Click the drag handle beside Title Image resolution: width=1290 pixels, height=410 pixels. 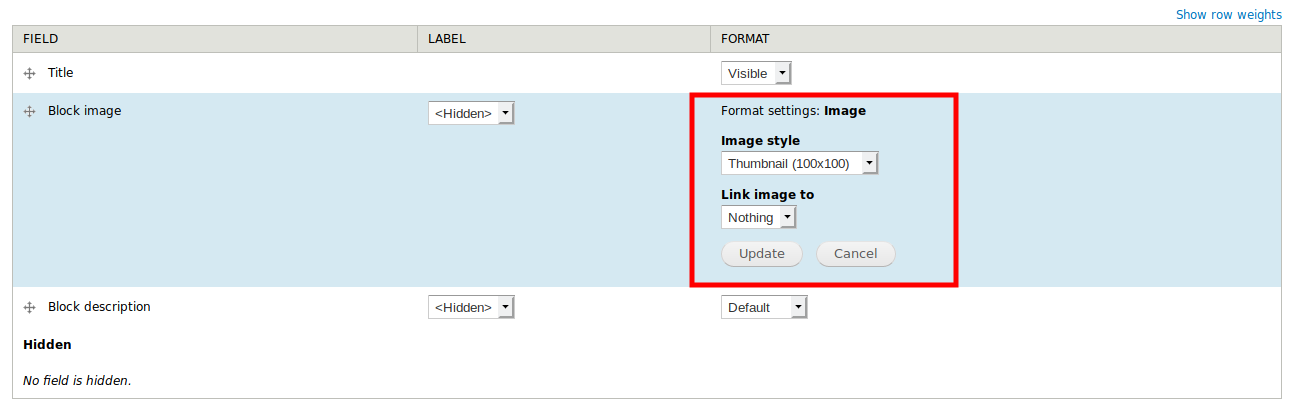[x=29, y=74]
